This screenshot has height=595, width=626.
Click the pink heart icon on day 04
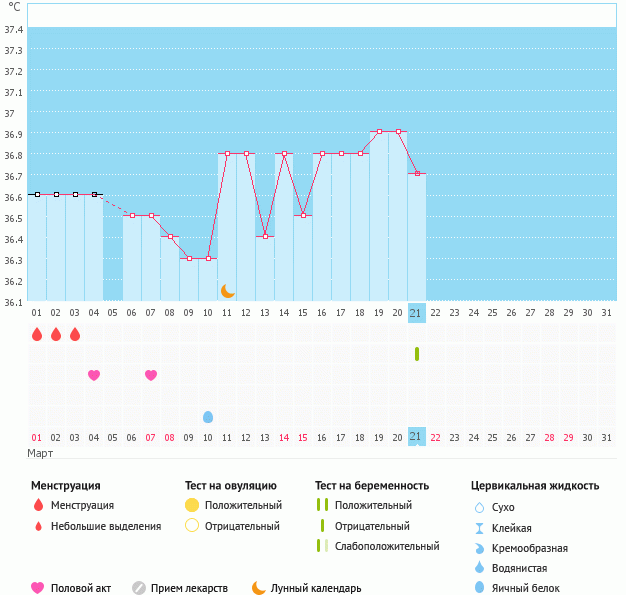pos(94,375)
